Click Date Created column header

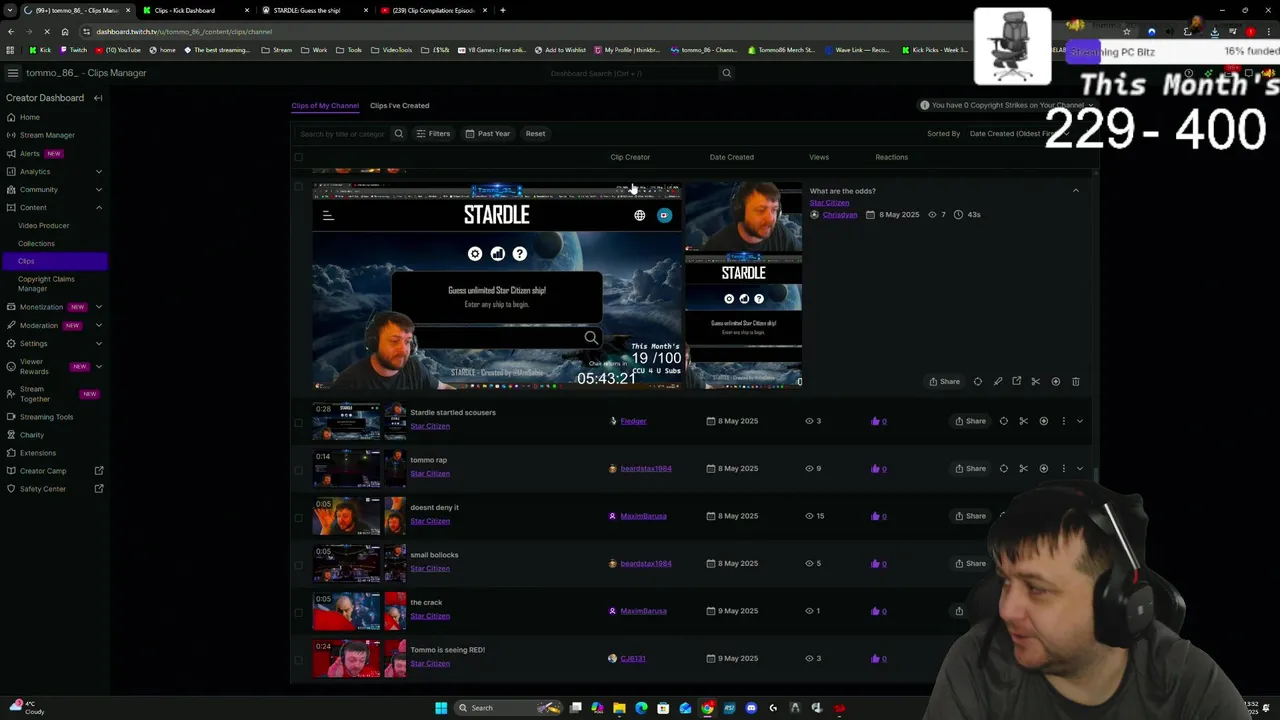(732, 157)
